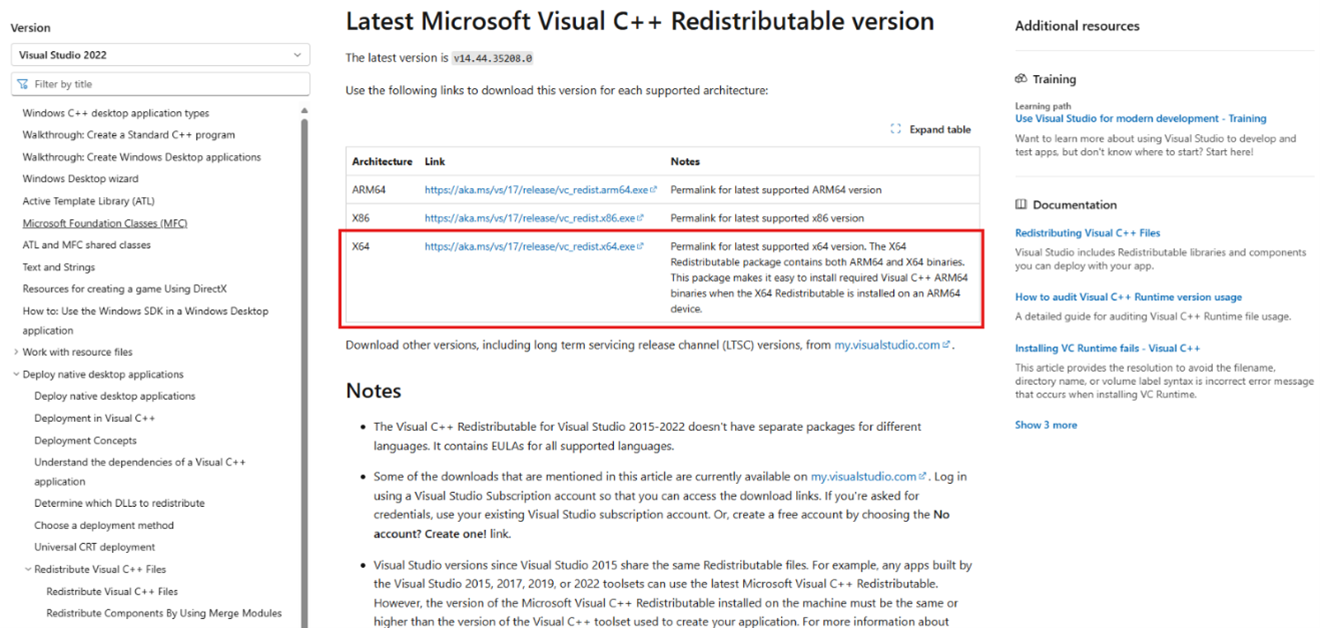
Task: Click Show 3 more link
Action: (1046, 425)
